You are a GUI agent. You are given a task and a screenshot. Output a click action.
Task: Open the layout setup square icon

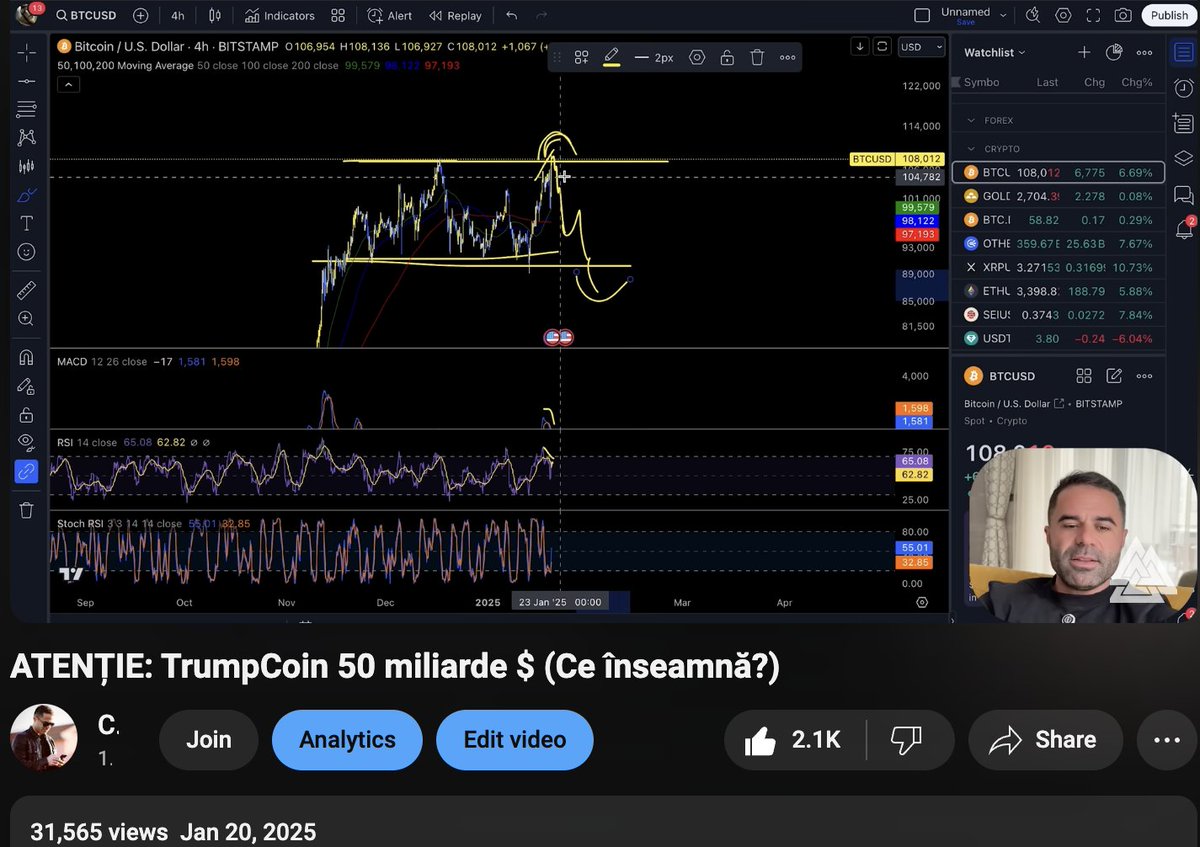(x=922, y=15)
